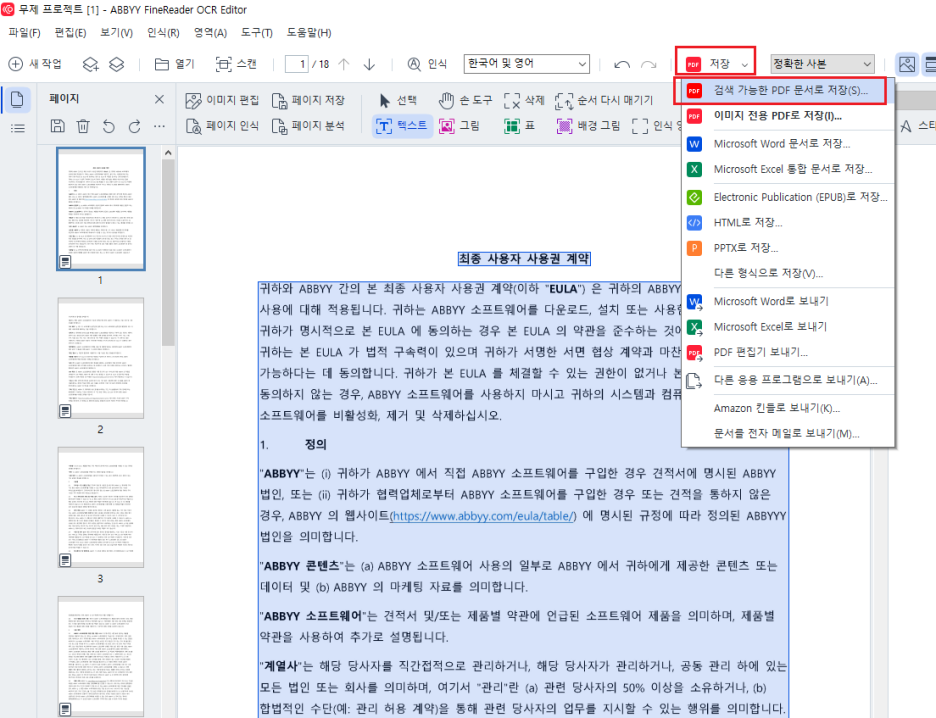Open the 보기(V) menu

[116, 33]
